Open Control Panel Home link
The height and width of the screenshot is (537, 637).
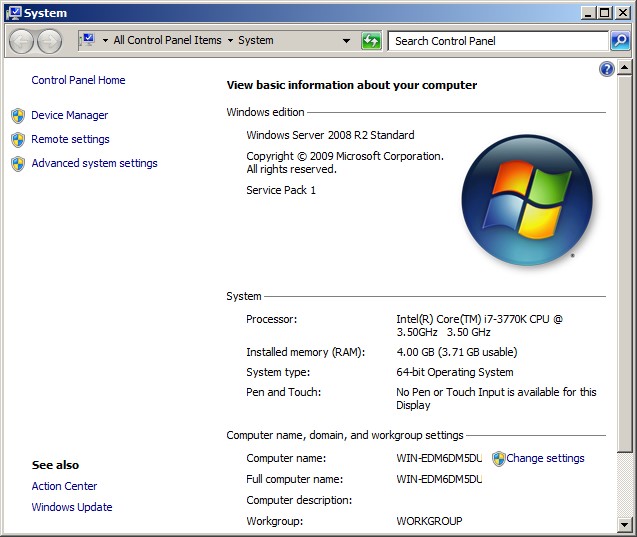click(x=78, y=80)
